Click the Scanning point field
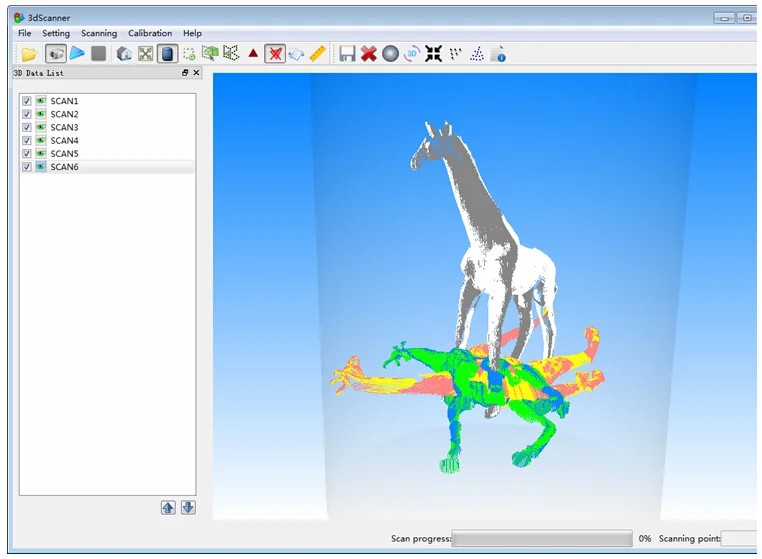762x559 pixels. click(741, 539)
